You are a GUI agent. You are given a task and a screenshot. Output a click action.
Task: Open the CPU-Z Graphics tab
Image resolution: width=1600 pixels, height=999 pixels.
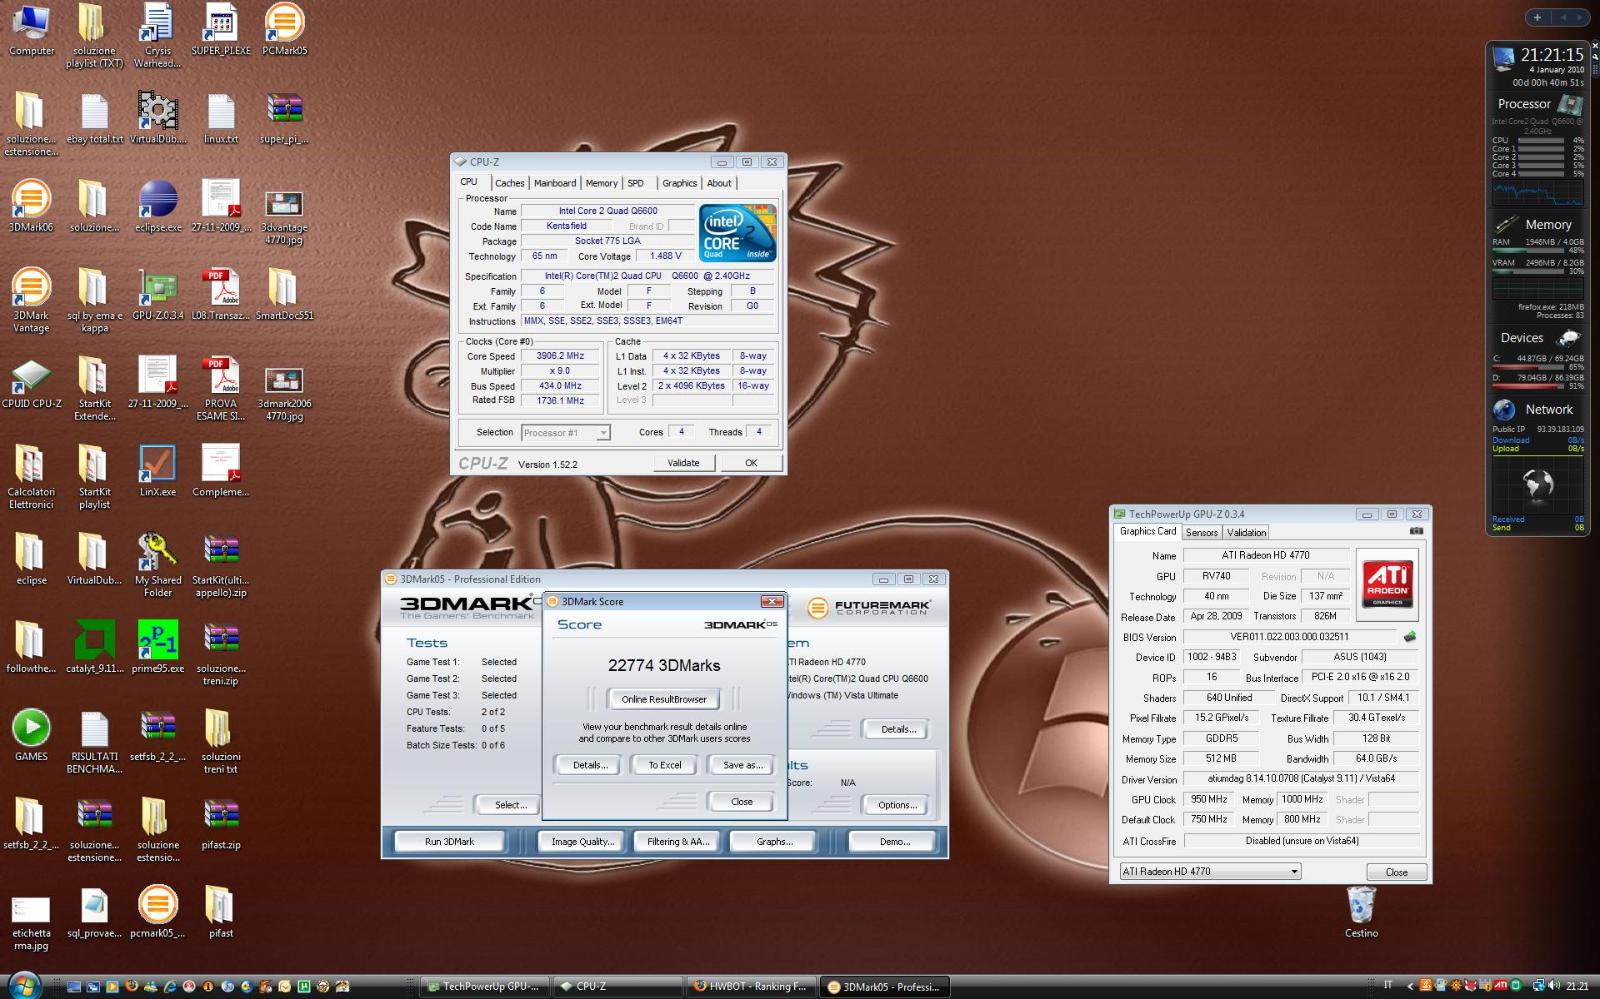[679, 183]
